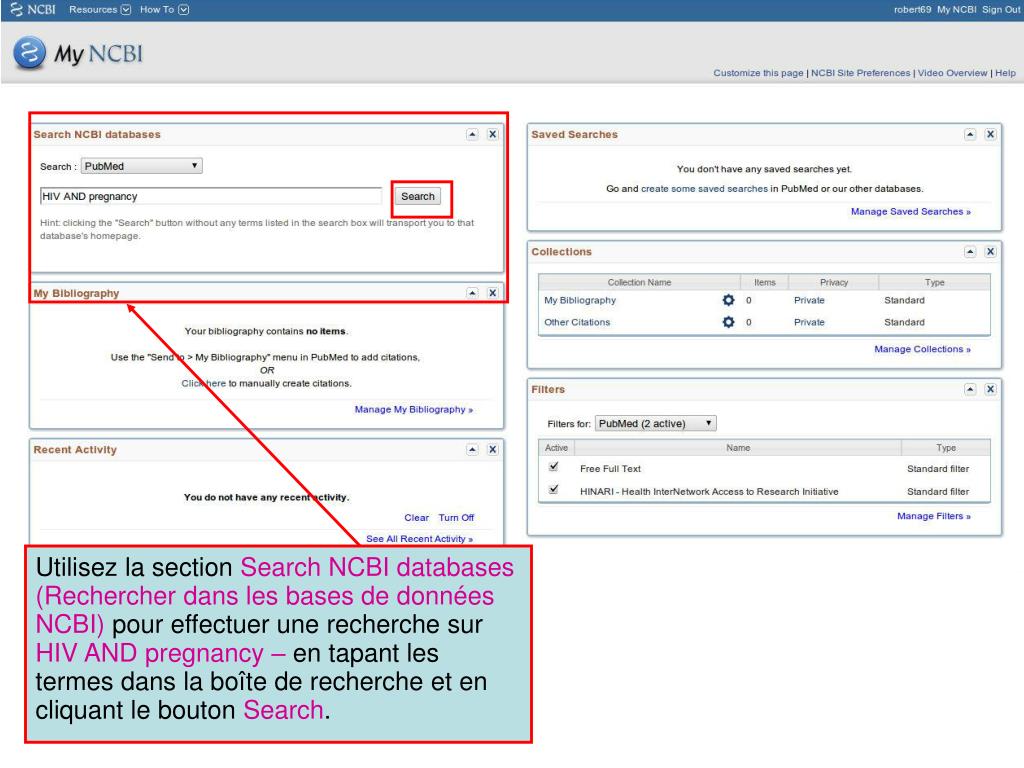This screenshot has height=768, width=1024.
Task: Open settings gear for Other Citations collection
Action: pos(728,322)
